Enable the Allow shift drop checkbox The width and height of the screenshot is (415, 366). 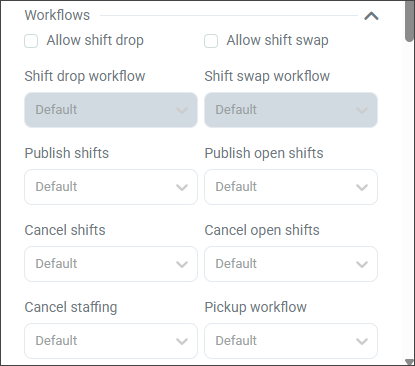tap(31, 41)
